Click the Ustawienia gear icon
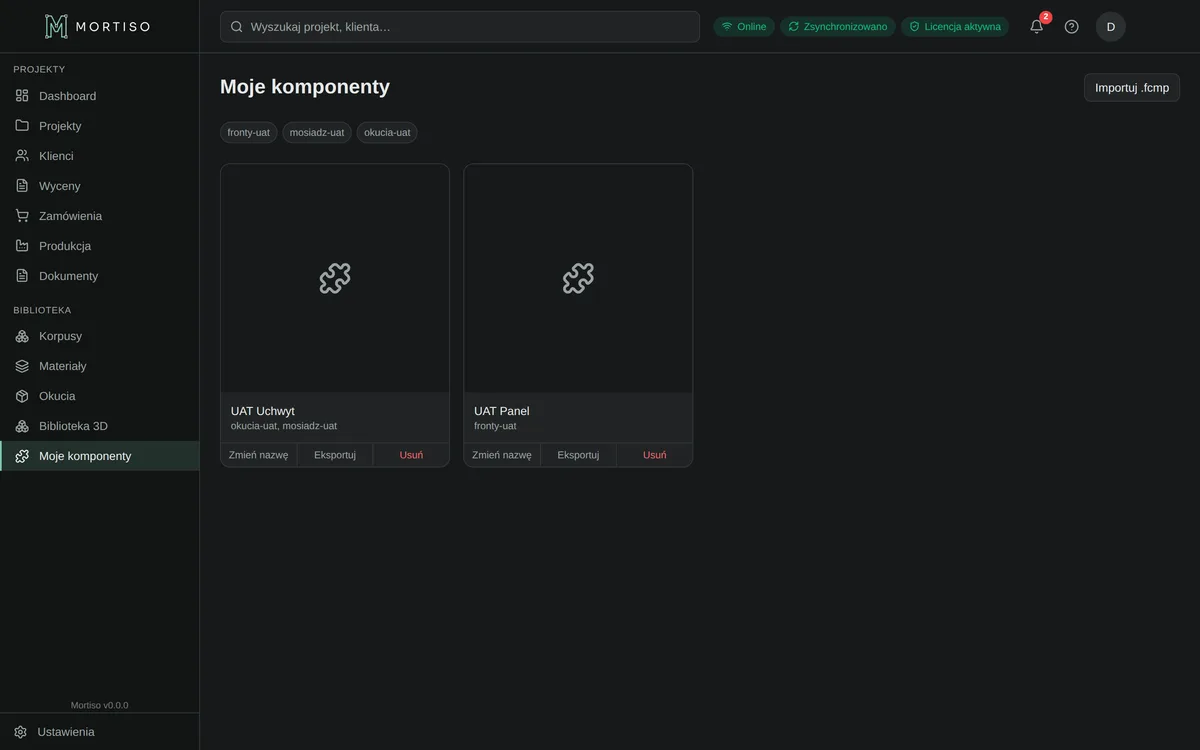 pos(20,732)
